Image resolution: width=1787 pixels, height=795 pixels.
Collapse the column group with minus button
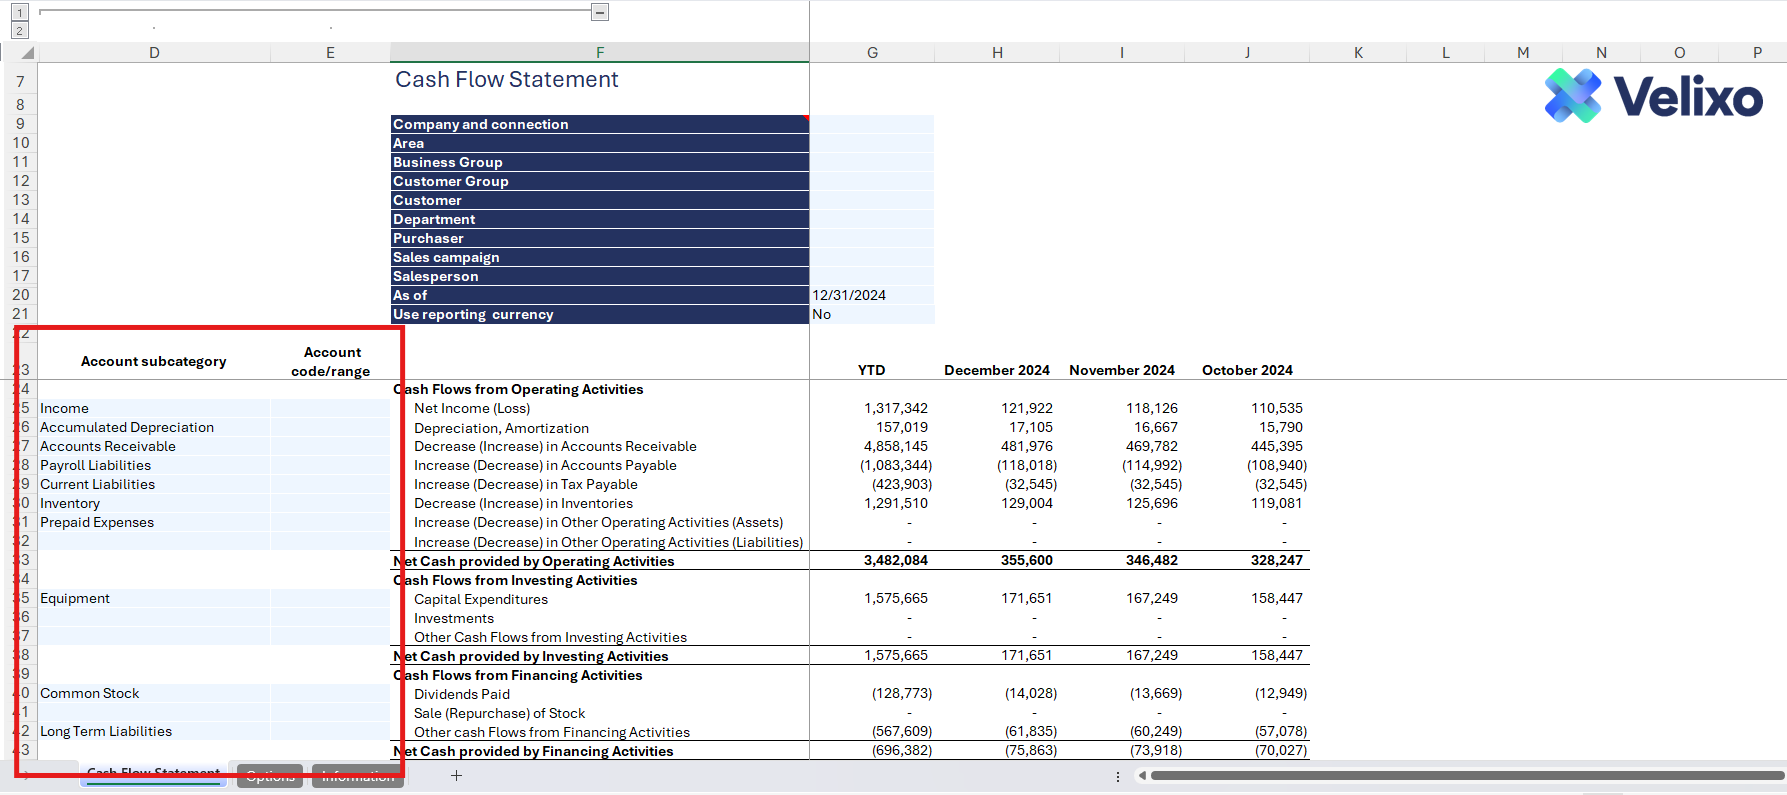[x=599, y=12]
